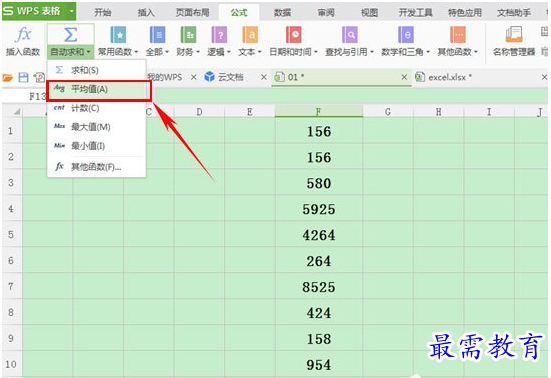Switch to the 审阅 ribbon tab

tap(326, 13)
